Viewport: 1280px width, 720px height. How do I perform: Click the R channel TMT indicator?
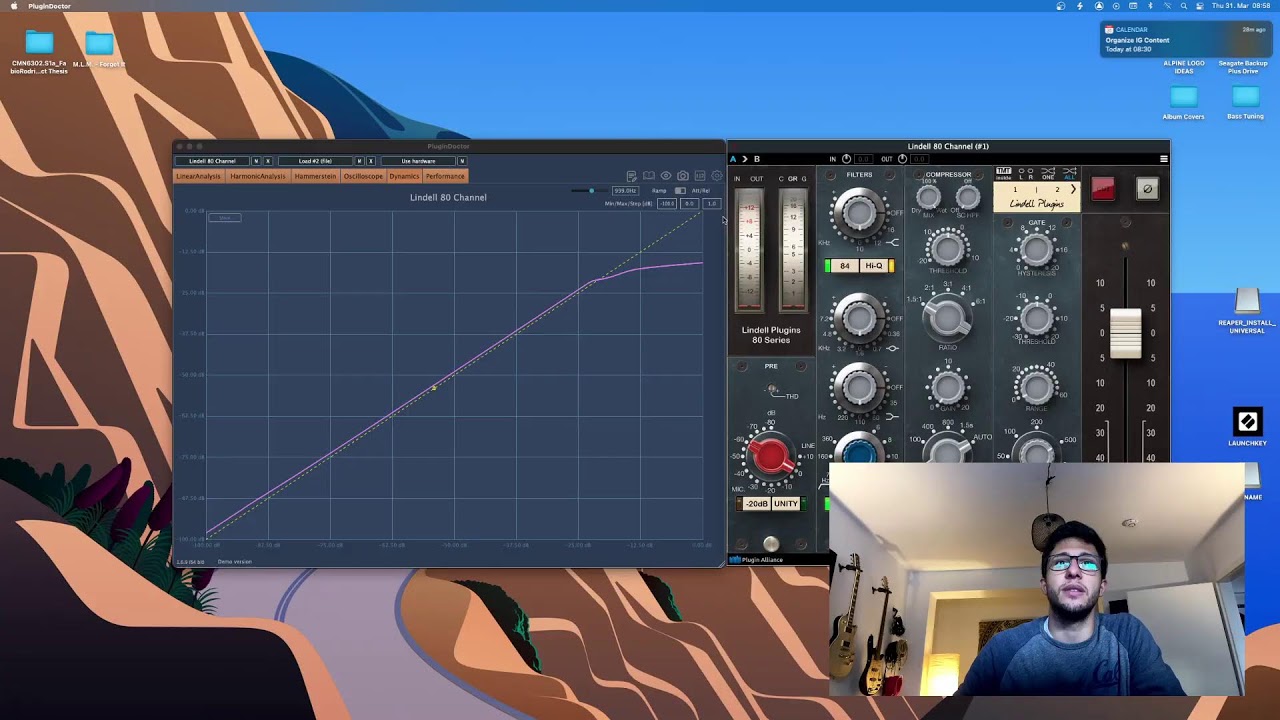click(1031, 174)
